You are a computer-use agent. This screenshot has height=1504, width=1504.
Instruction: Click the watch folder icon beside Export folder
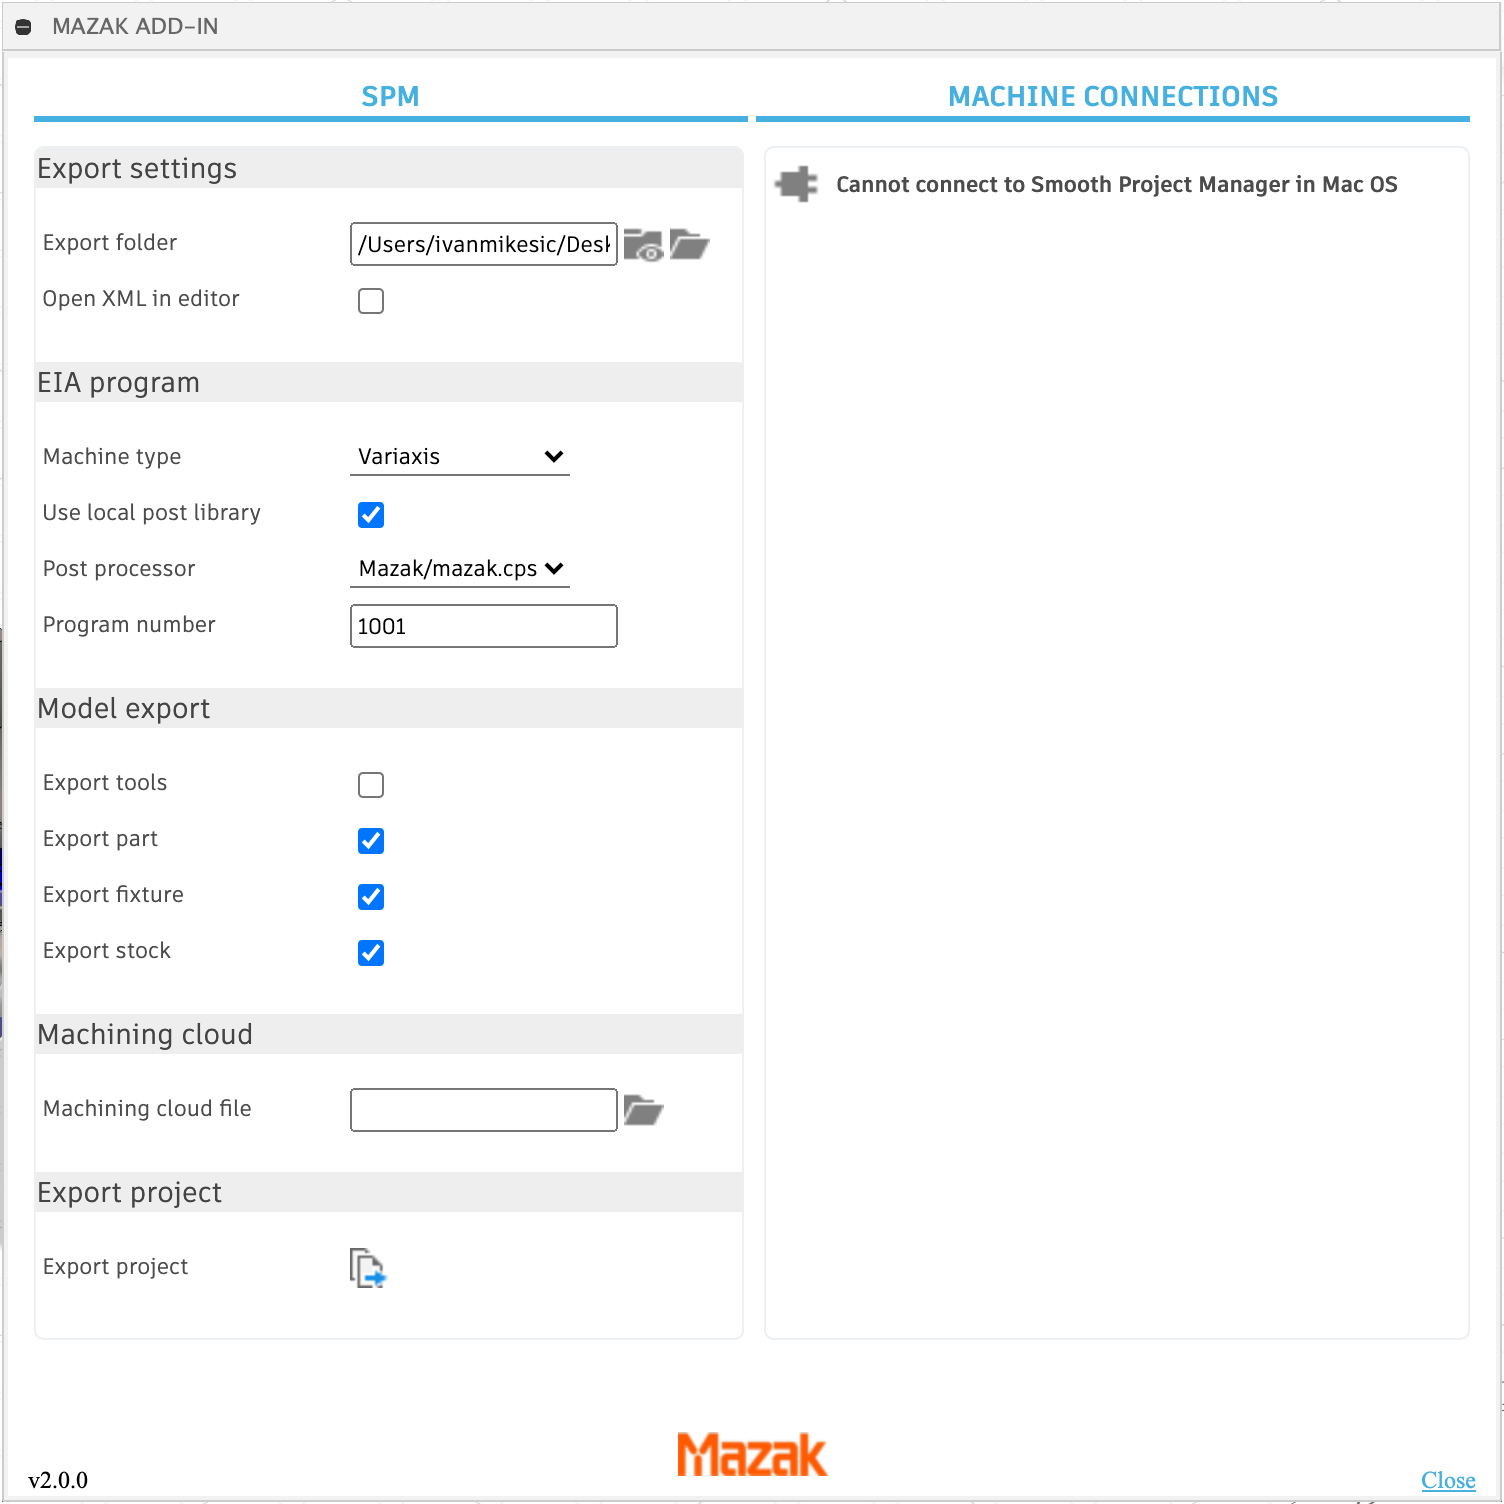tap(643, 244)
